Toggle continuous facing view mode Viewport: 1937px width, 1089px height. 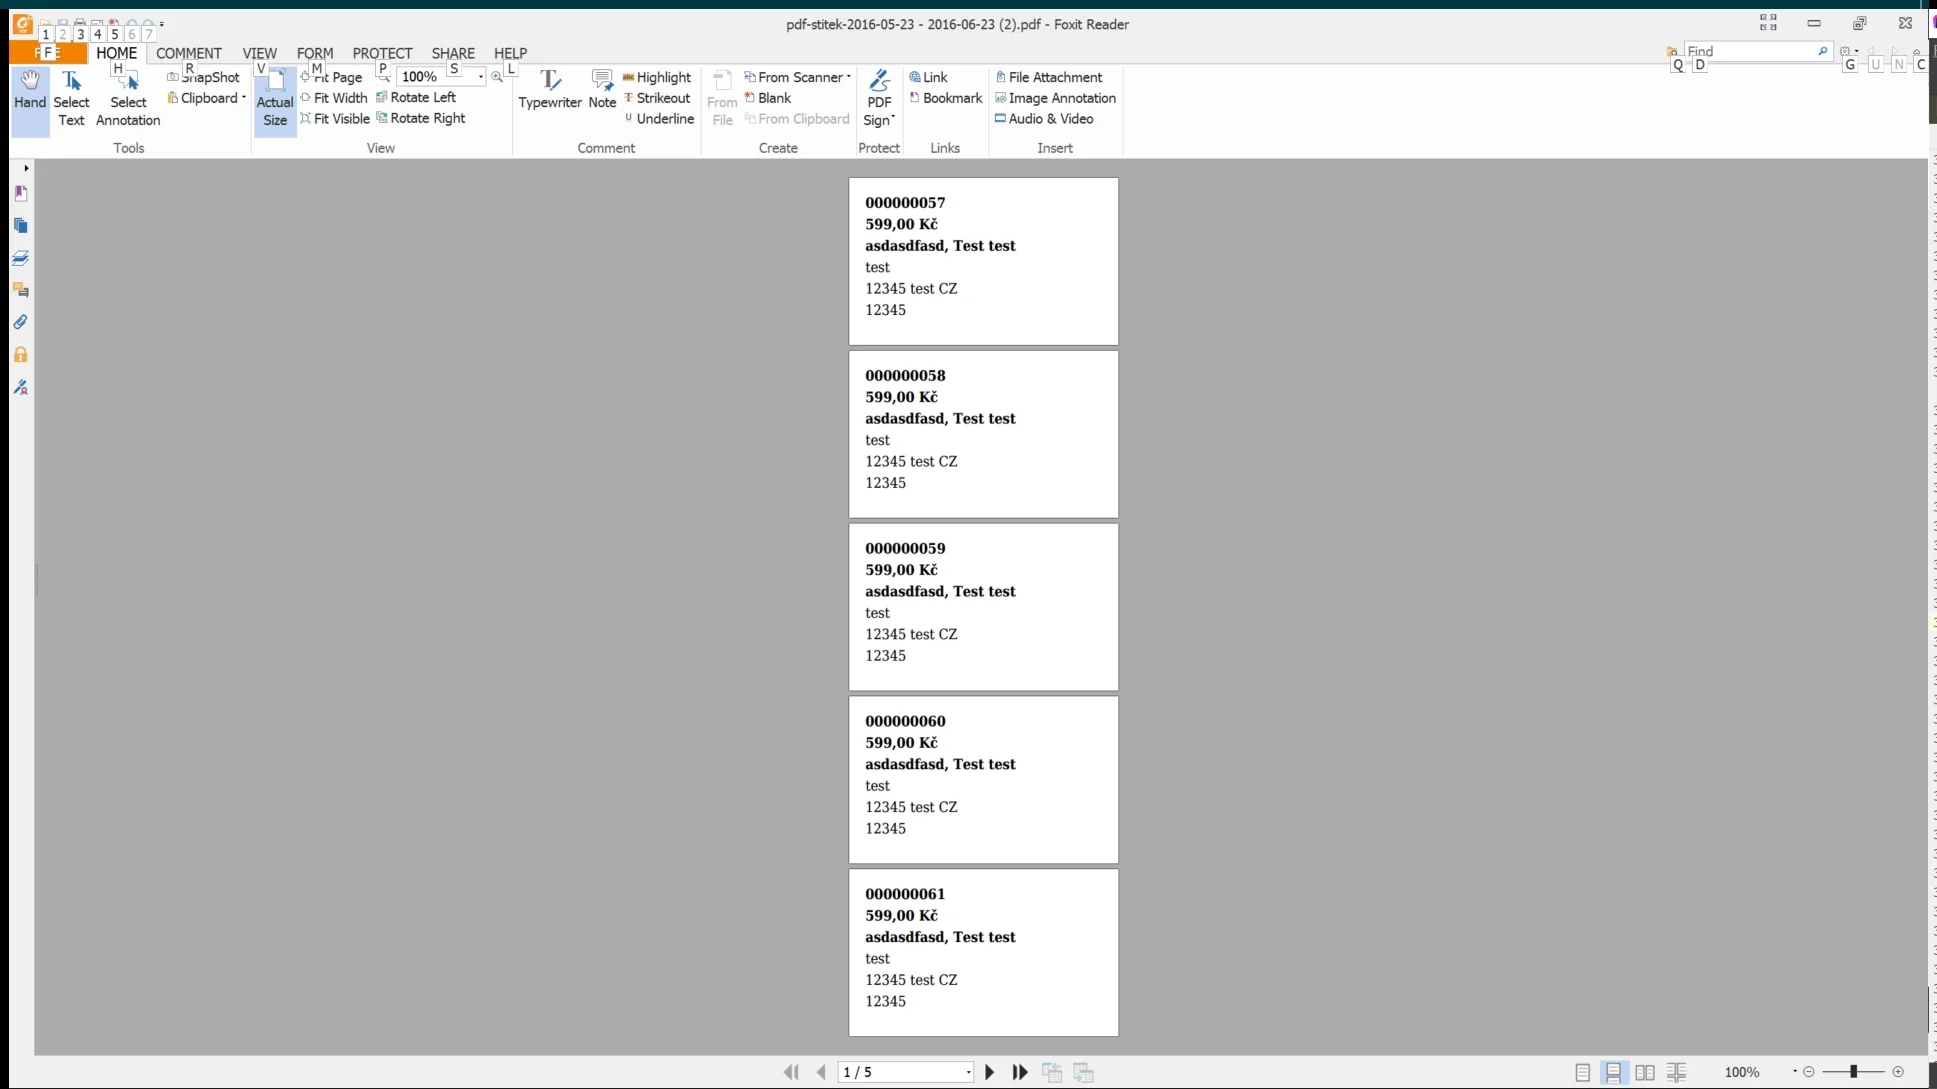[x=1677, y=1072]
